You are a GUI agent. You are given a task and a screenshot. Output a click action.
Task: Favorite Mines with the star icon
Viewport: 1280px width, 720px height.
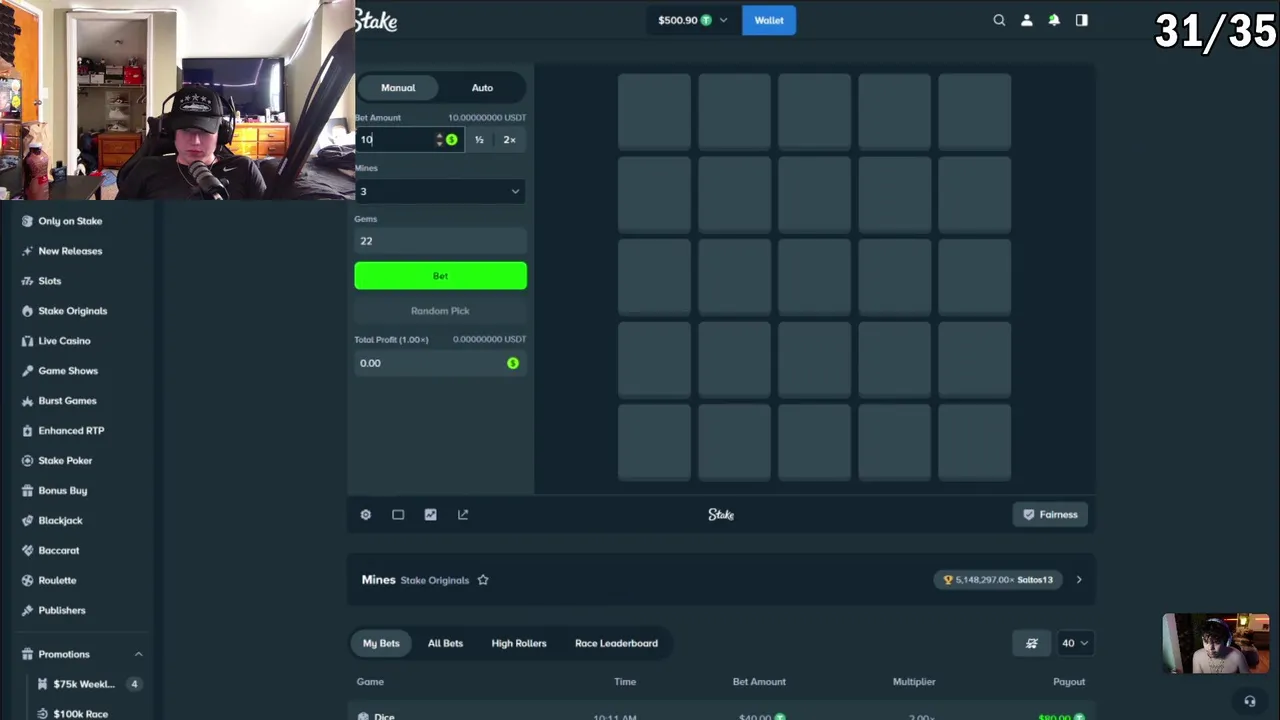pos(483,580)
